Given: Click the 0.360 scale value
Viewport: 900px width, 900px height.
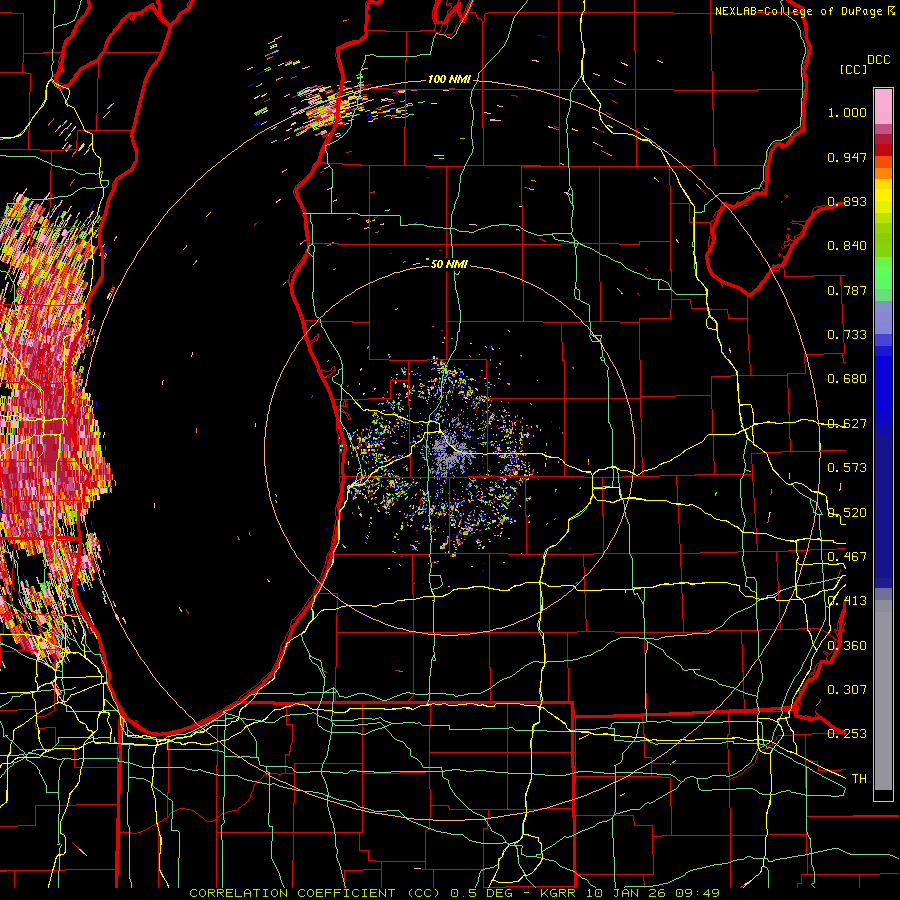Looking at the screenshot, I should click(847, 646).
